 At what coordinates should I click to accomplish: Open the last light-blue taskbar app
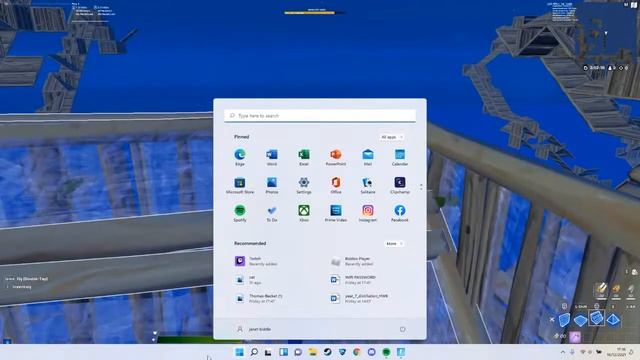coord(401,352)
